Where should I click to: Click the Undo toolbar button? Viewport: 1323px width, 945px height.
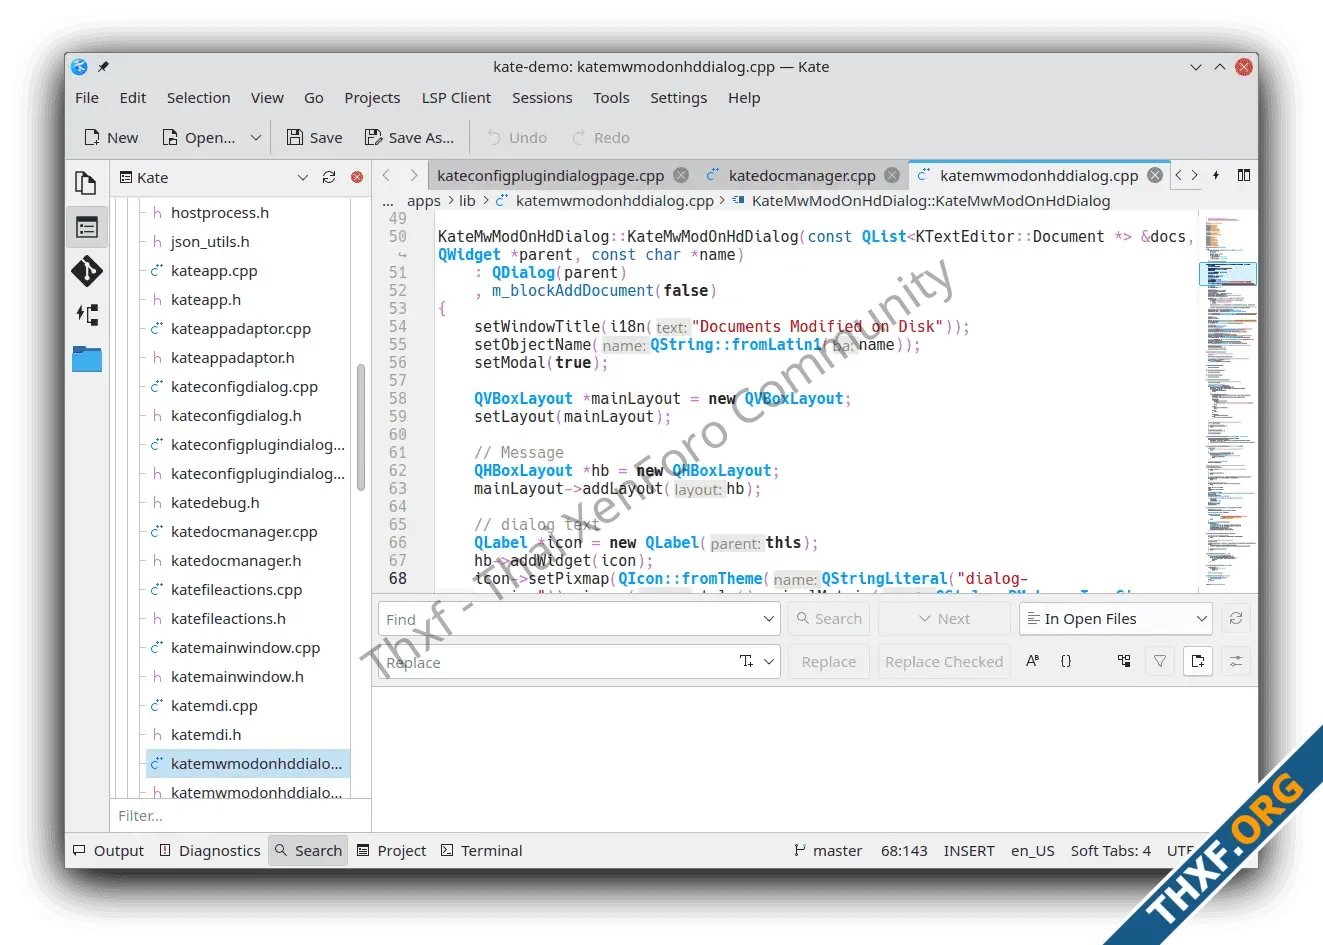pyautogui.click(x=517, y=138)
